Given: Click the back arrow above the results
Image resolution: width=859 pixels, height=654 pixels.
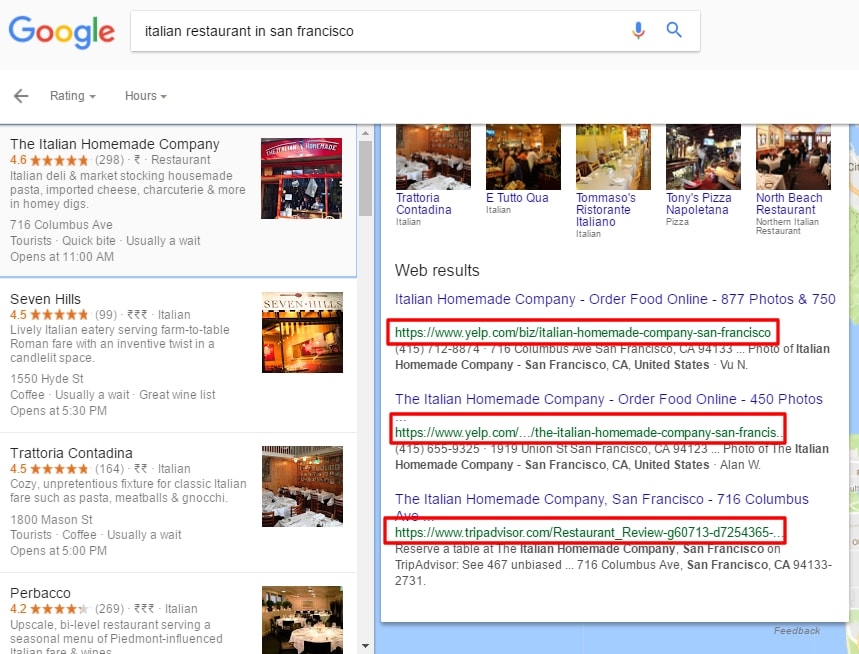Looking at the screenshot, I should point(20,95).
